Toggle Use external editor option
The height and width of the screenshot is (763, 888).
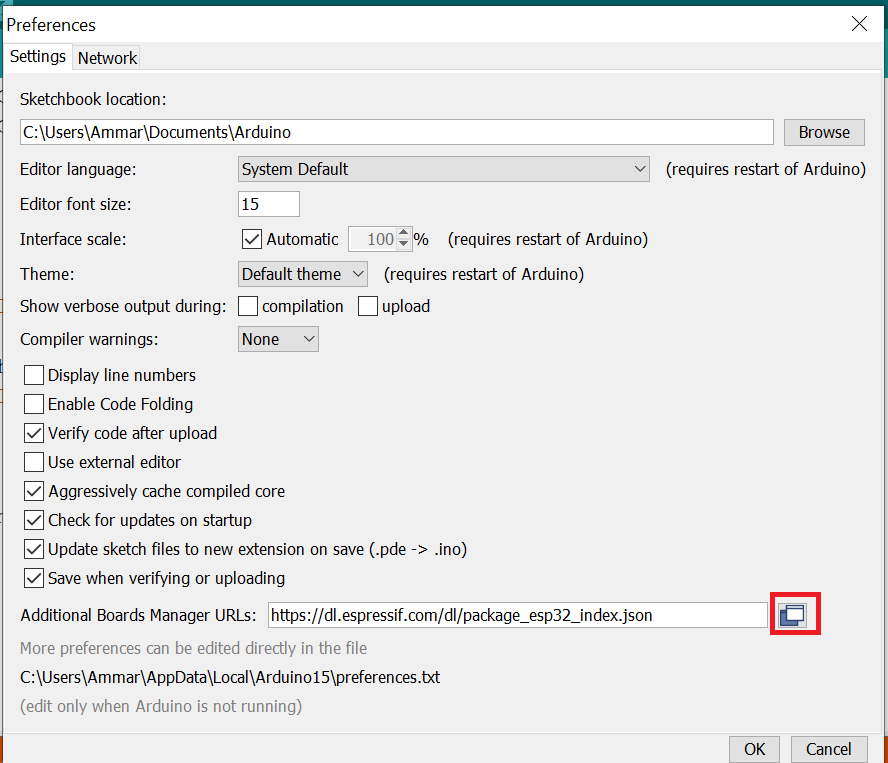[34, 462]
